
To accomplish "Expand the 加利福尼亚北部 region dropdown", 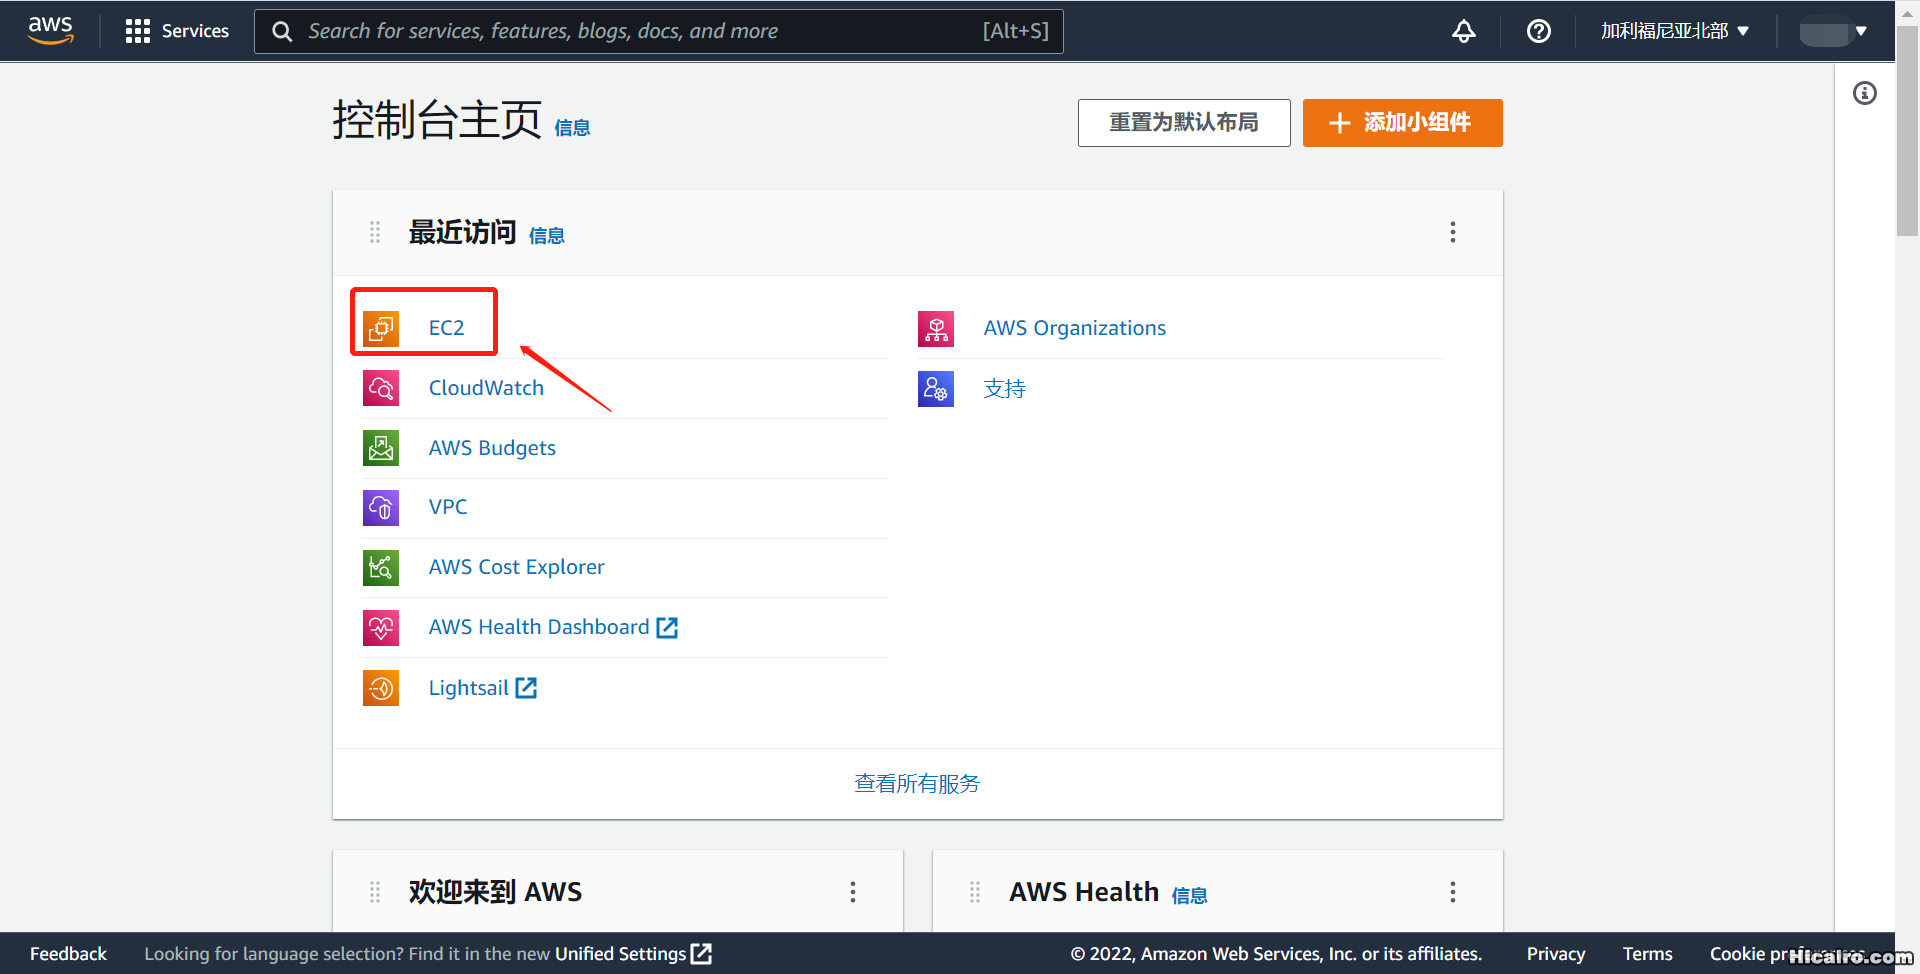I will point(1675,31).
